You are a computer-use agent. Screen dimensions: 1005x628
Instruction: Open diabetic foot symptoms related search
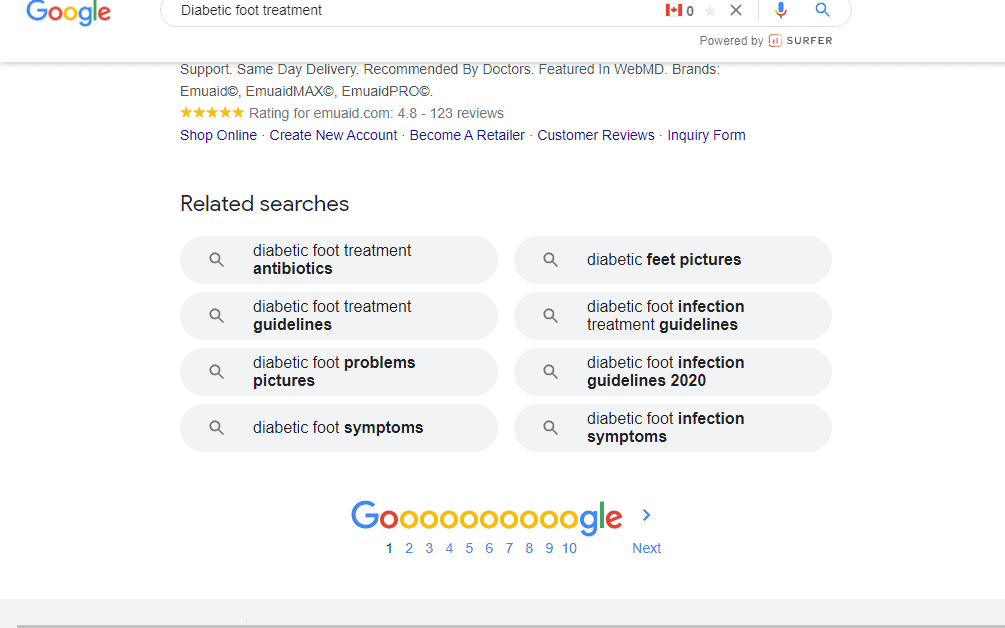[338, 427]
